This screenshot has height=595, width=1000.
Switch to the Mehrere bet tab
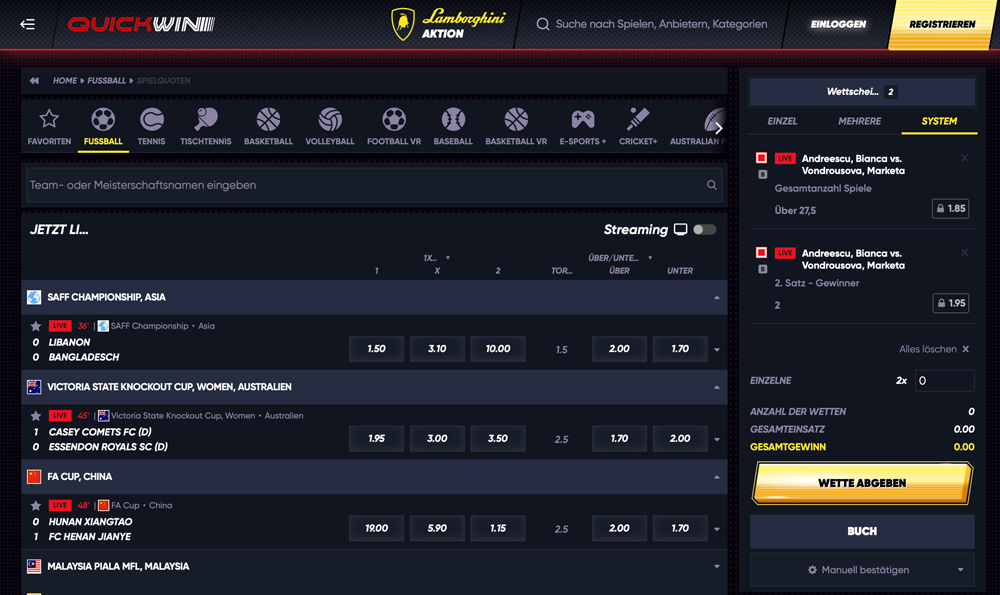pyautogui.click(x=859, y=121)
